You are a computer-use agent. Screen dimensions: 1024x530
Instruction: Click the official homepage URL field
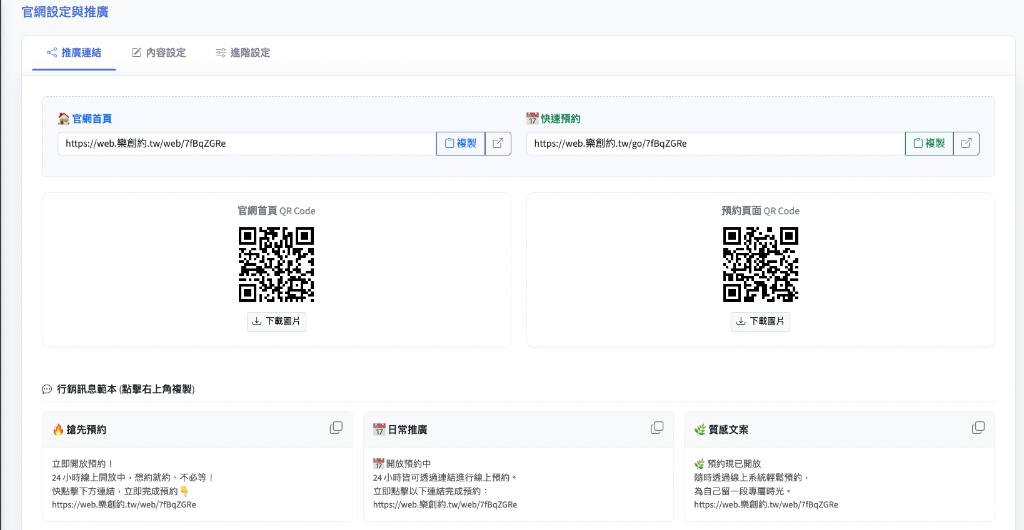(246, 143)
